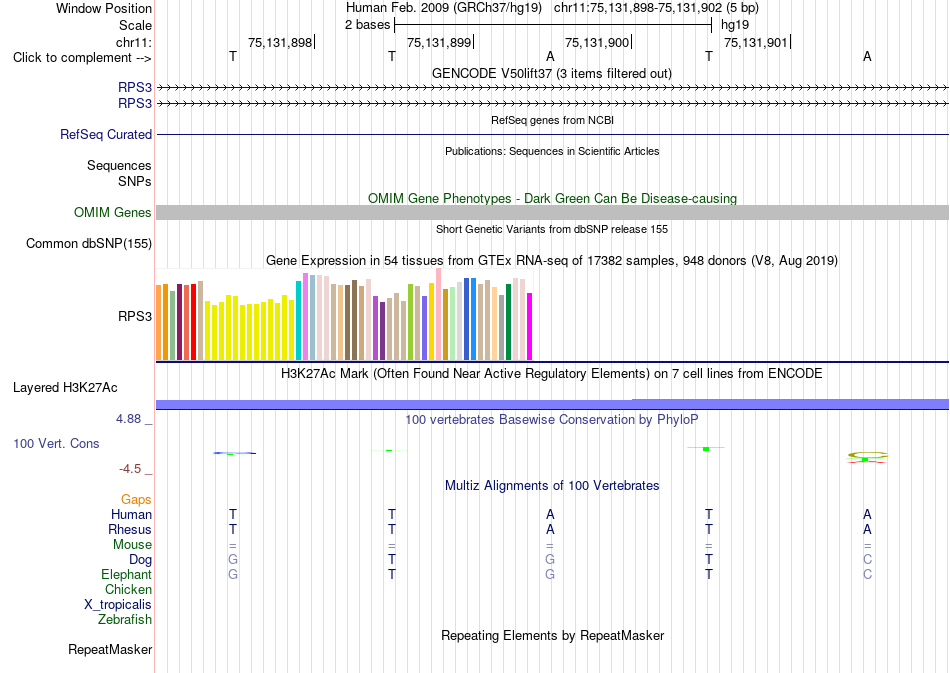
Task: Click the tallest pink bar in GTEx chart
Action: point(439,314)
